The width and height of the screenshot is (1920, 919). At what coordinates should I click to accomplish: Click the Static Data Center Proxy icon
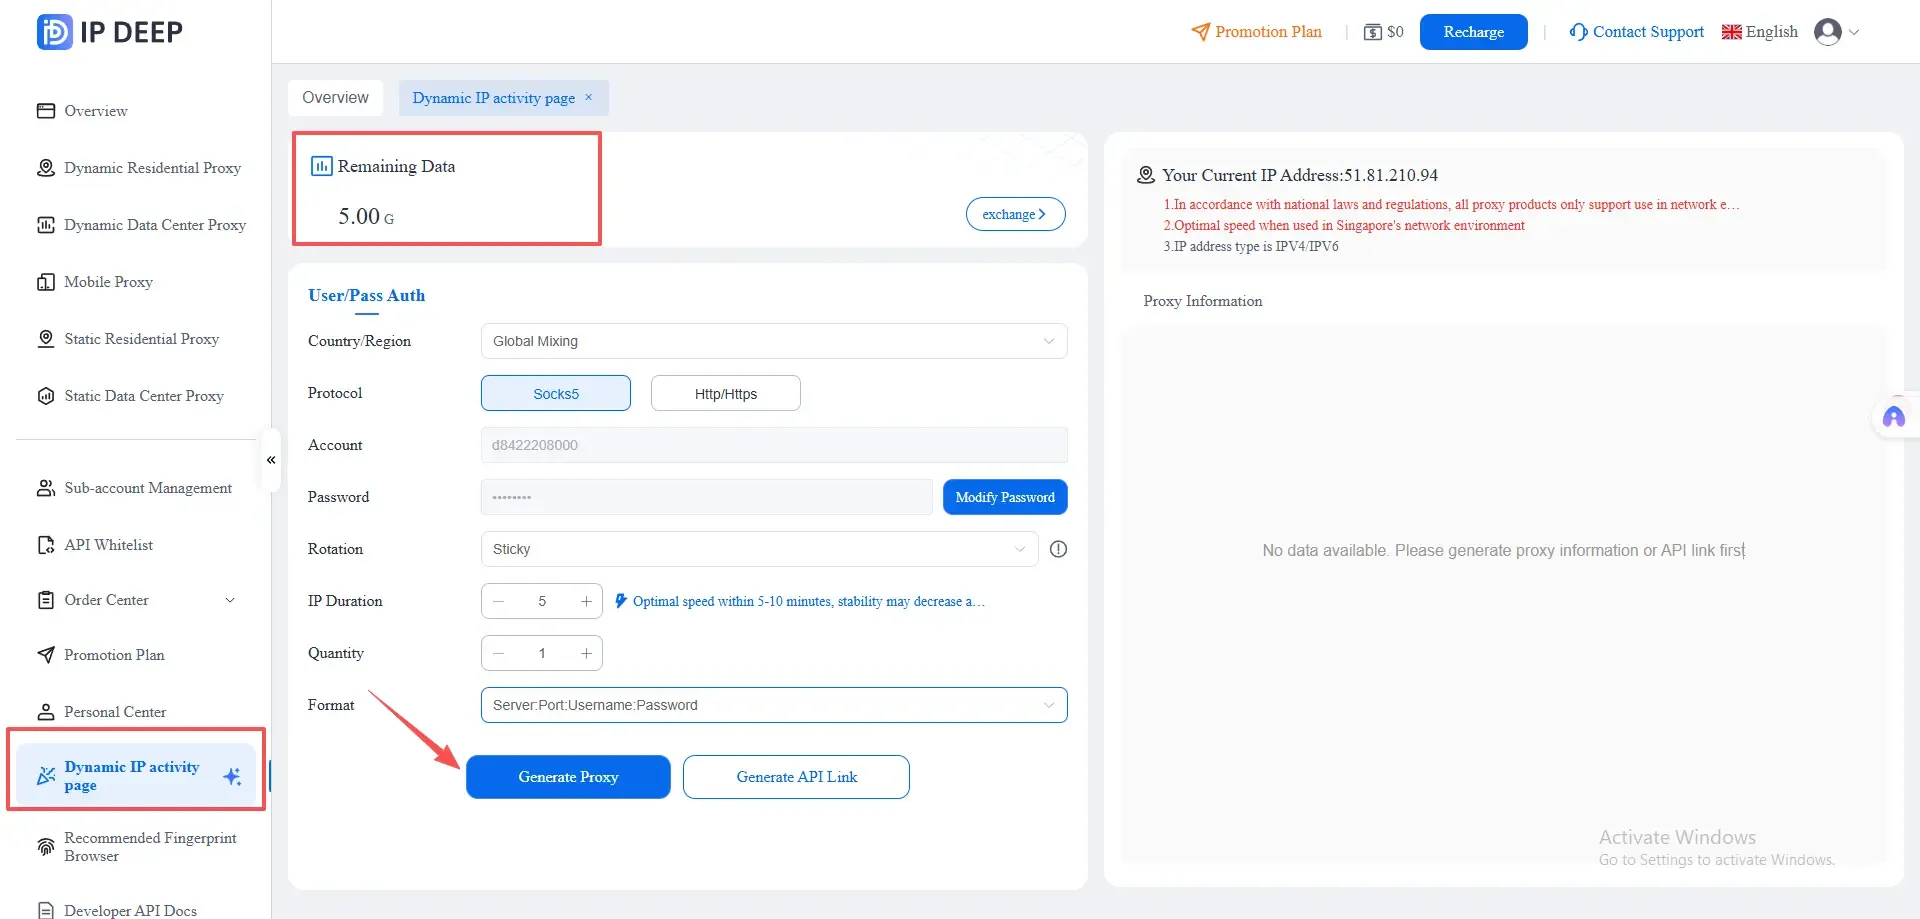pos(46,396)
